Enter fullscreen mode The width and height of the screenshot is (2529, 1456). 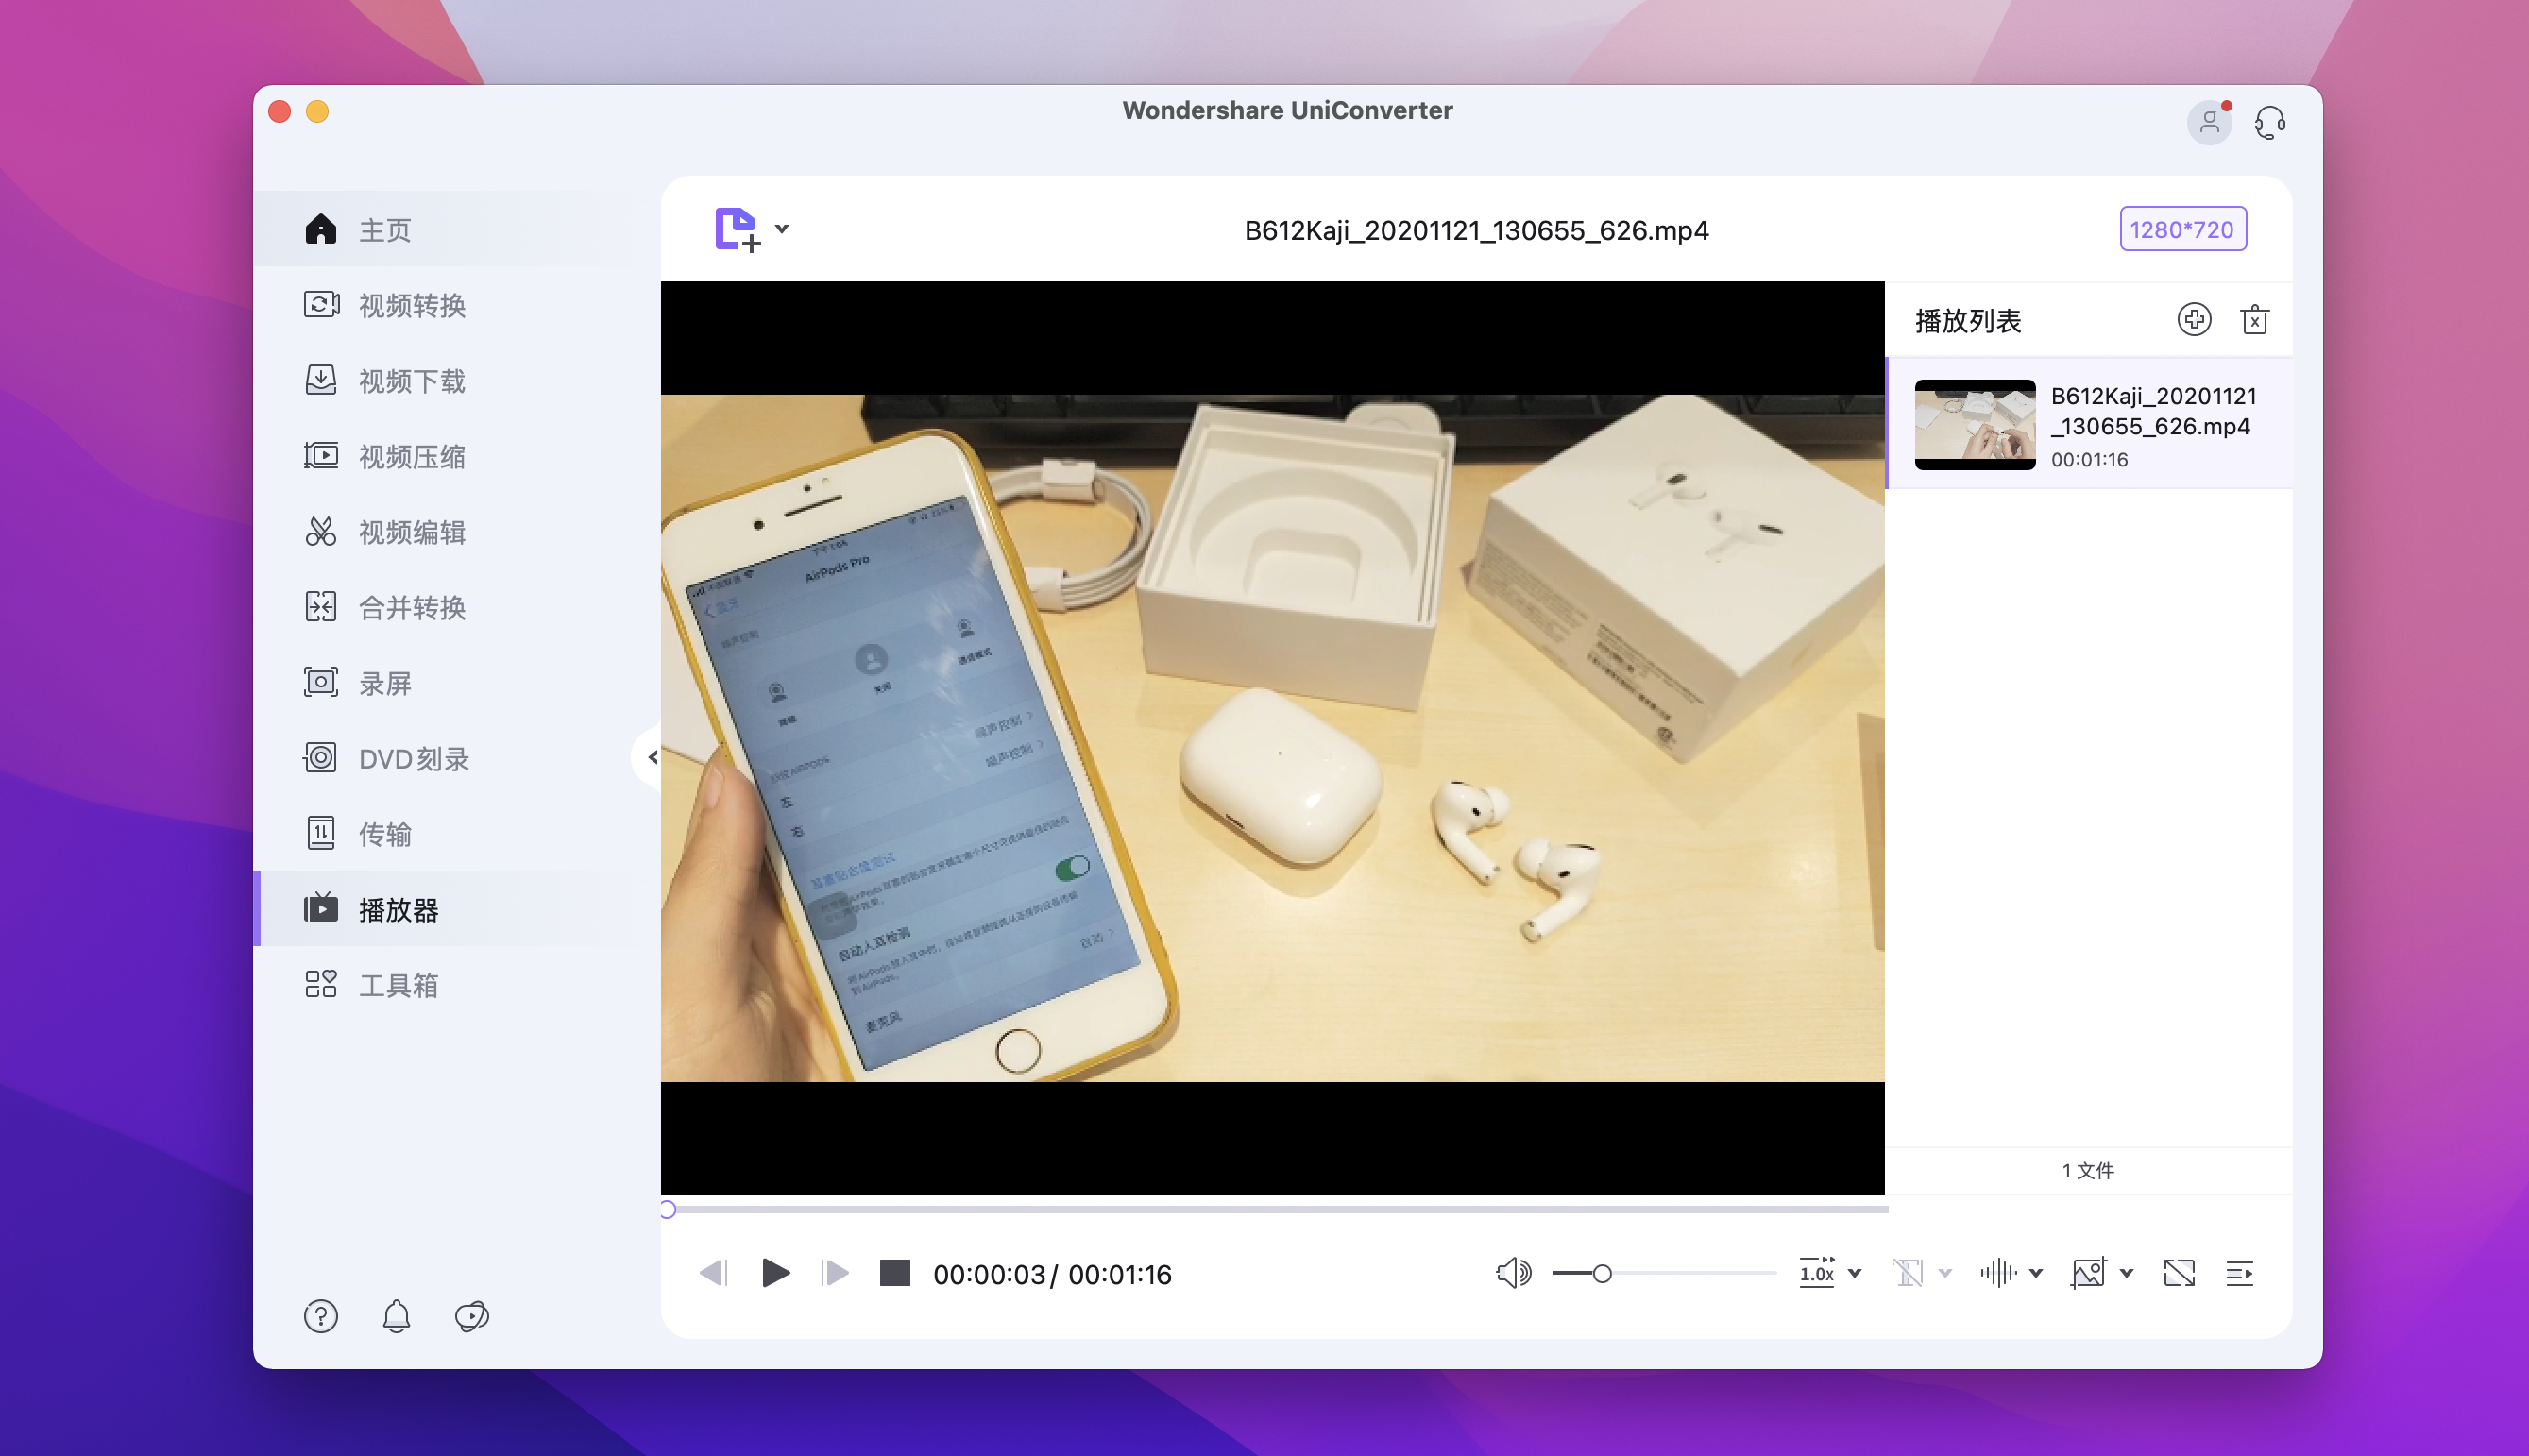2179,1273
